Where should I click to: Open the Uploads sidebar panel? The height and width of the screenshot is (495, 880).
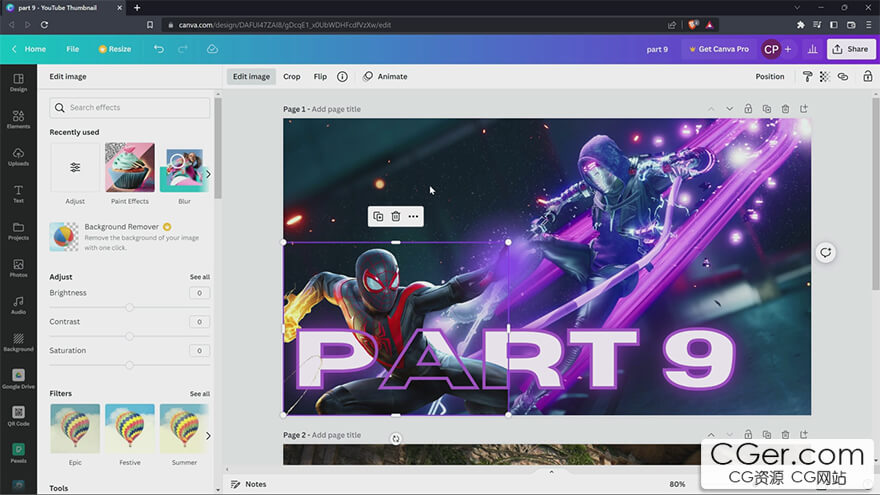click(x=19, y=157)
